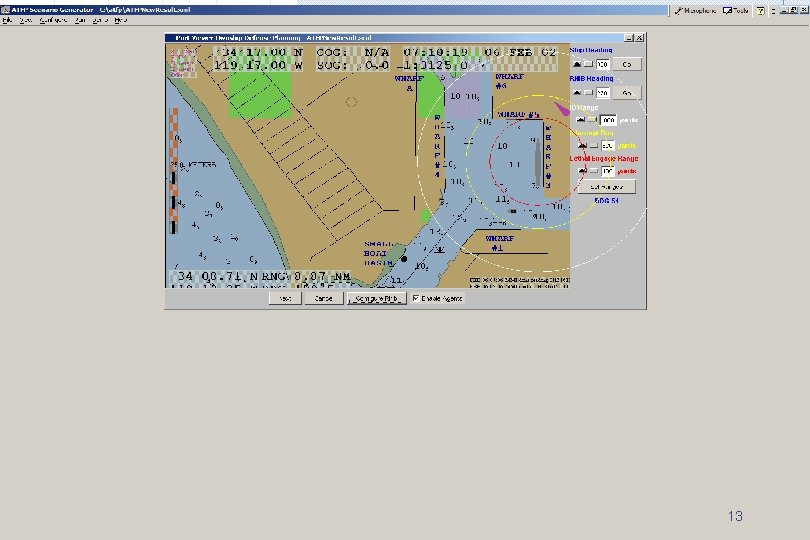The image size is (810, 540).
Task: Open the Configure menu
Action: point(53,20)
